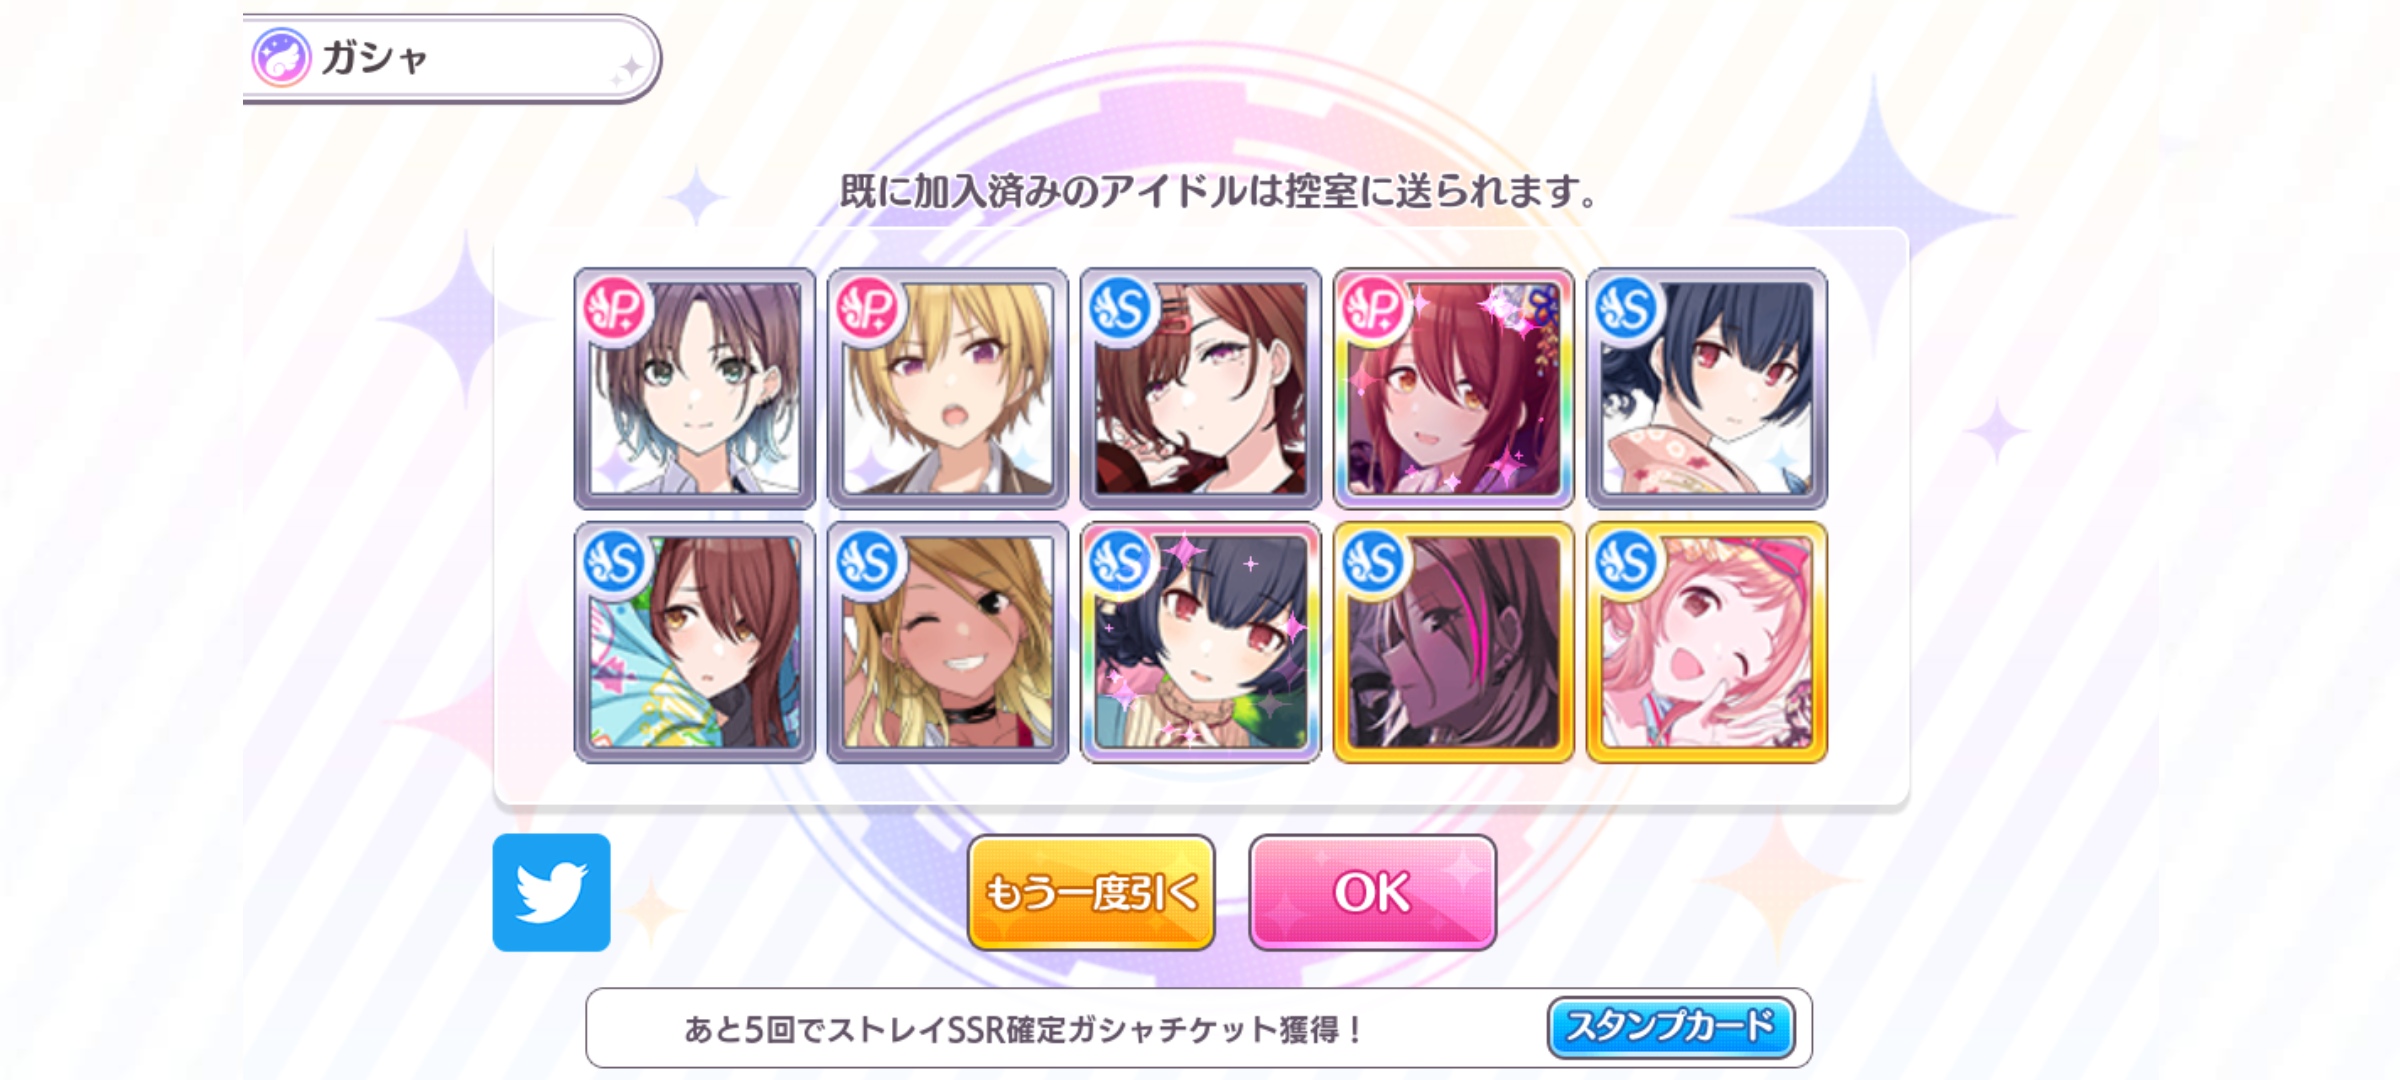Select winking tanned blonde idol card
This screenshot has height=1080, width=2400.
pos(948,642)
